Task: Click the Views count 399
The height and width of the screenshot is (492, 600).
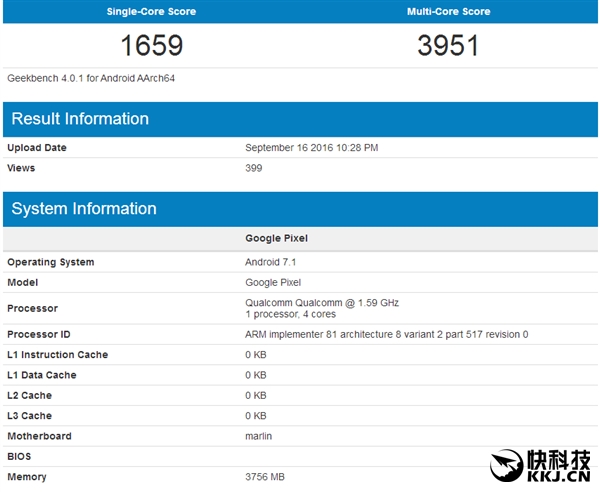Action: point(254,168)
